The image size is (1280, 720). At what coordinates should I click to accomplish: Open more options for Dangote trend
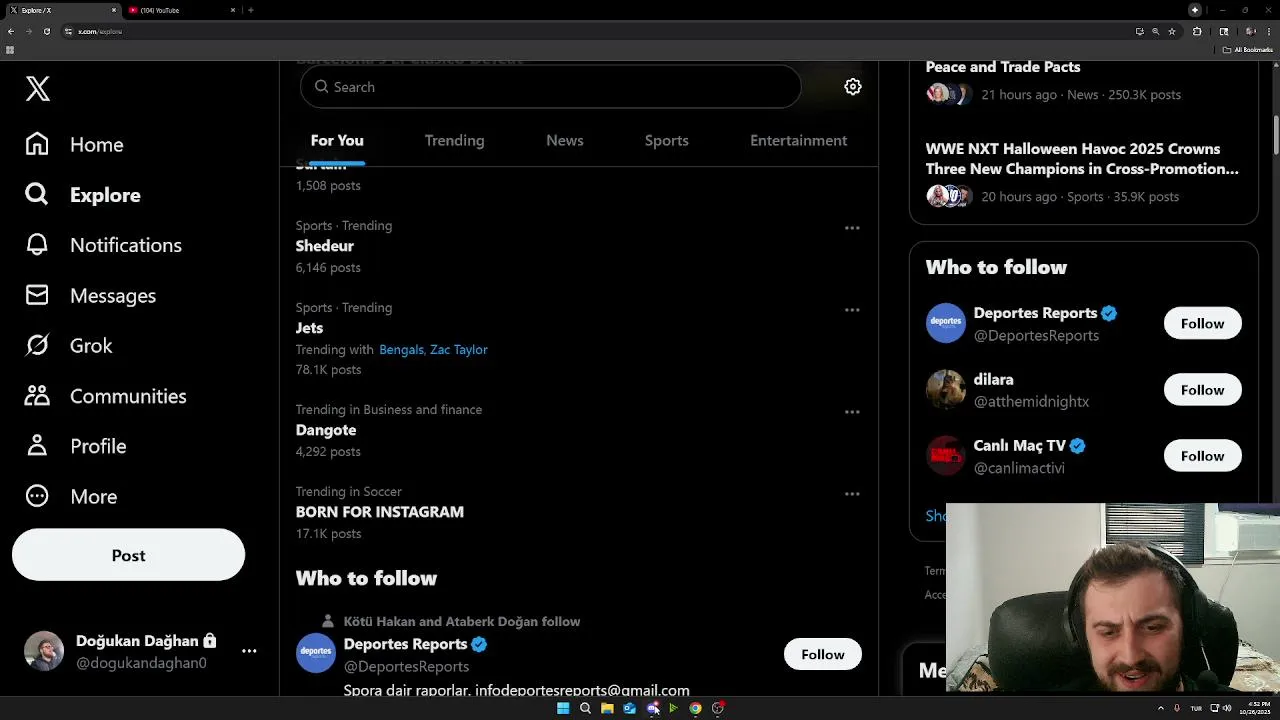point(852,412)
